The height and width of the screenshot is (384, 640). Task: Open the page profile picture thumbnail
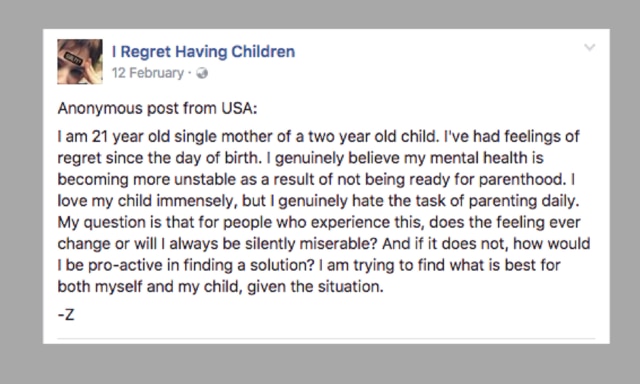[x=80, y=62]
